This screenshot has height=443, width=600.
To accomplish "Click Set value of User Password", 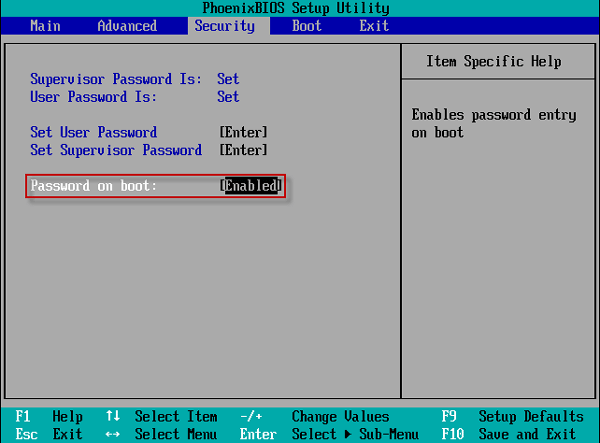I will click(x=228, y=97).
